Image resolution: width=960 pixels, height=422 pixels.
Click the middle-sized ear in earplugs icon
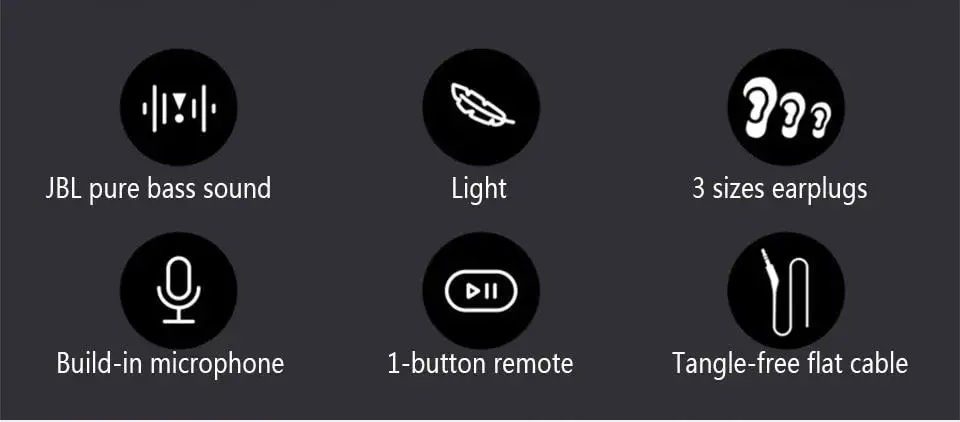793,115
